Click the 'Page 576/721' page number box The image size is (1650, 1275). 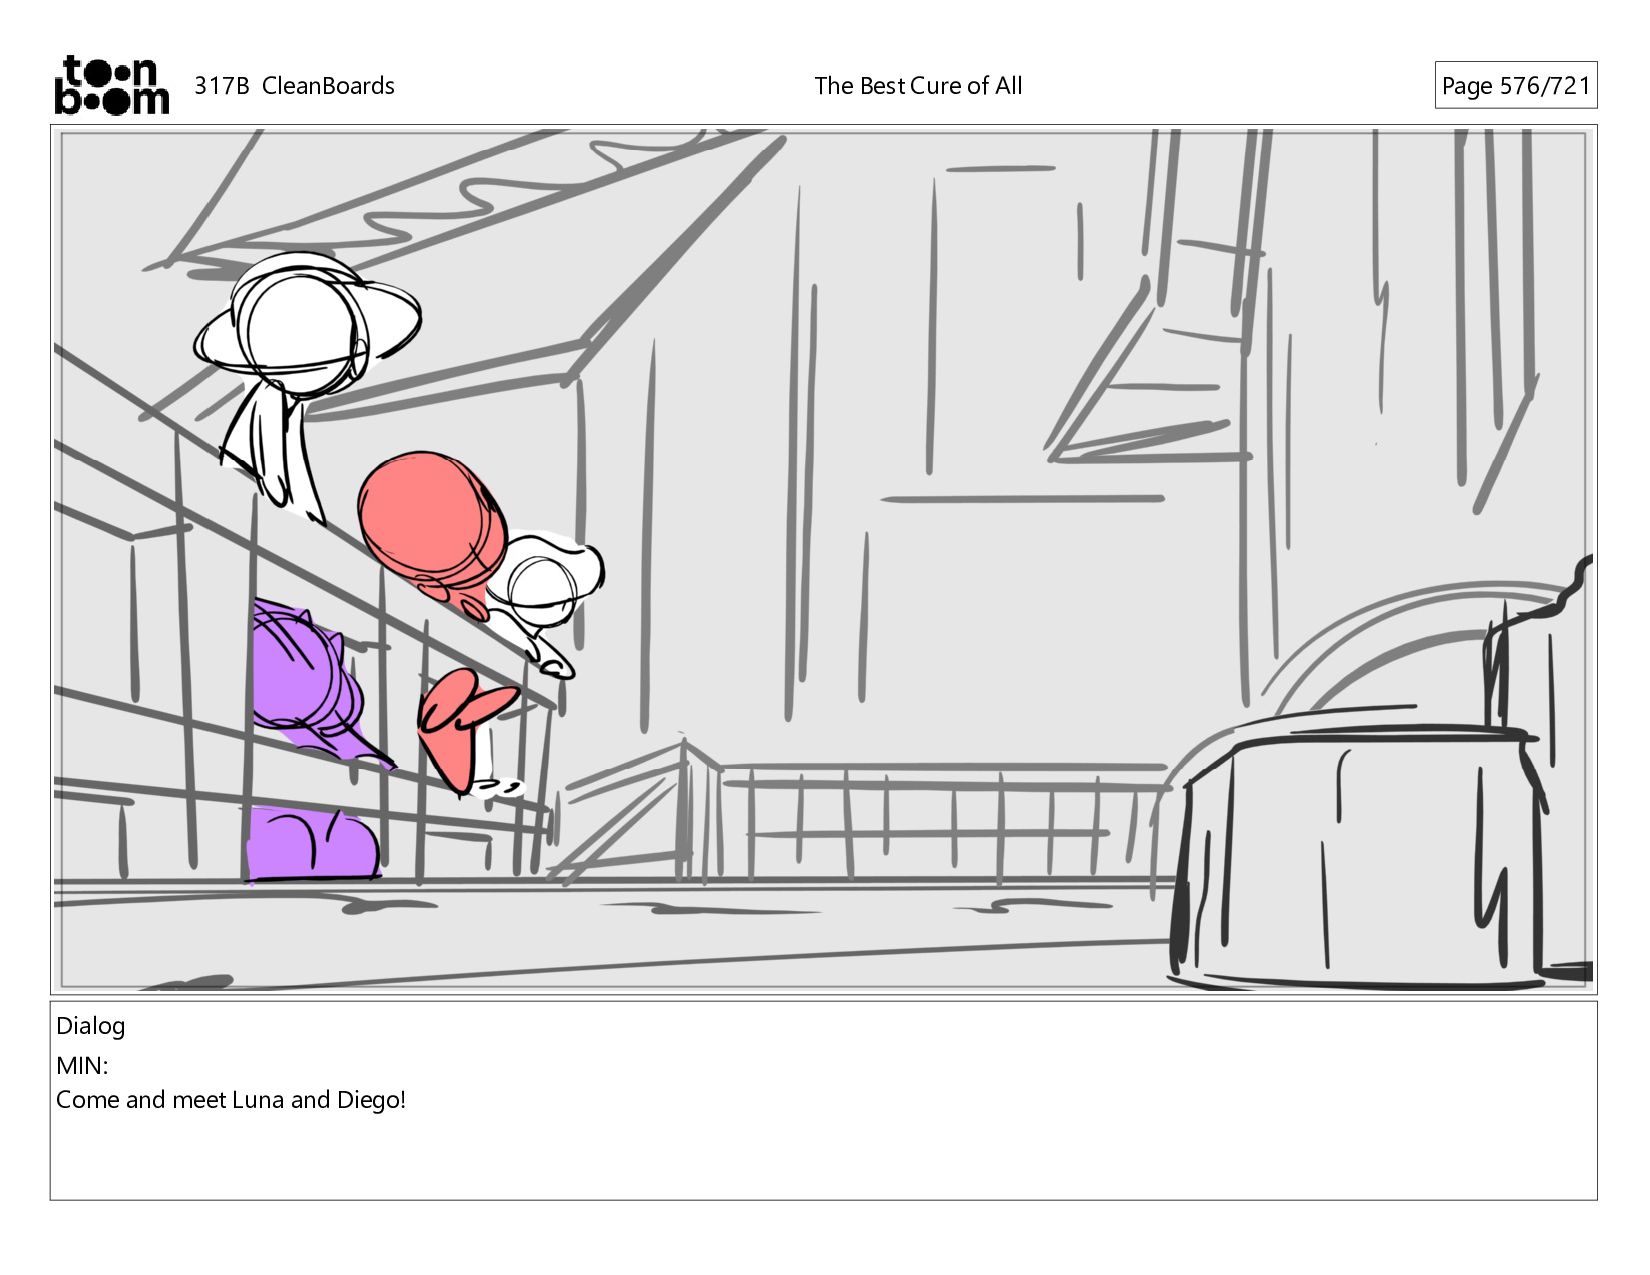click(x=1516, y=86)
